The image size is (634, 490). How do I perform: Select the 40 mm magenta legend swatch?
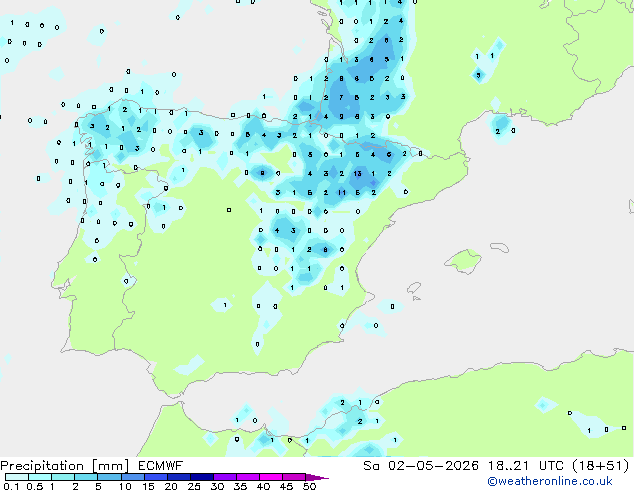271,477
